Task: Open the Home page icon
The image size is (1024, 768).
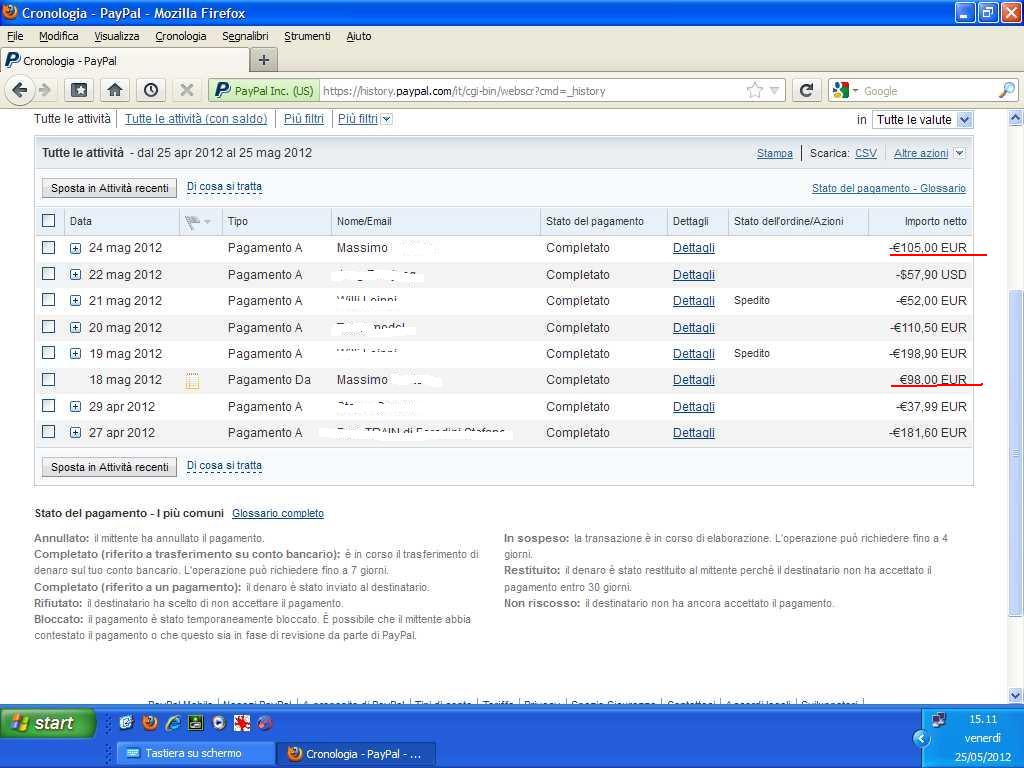Action: (115, 90)
